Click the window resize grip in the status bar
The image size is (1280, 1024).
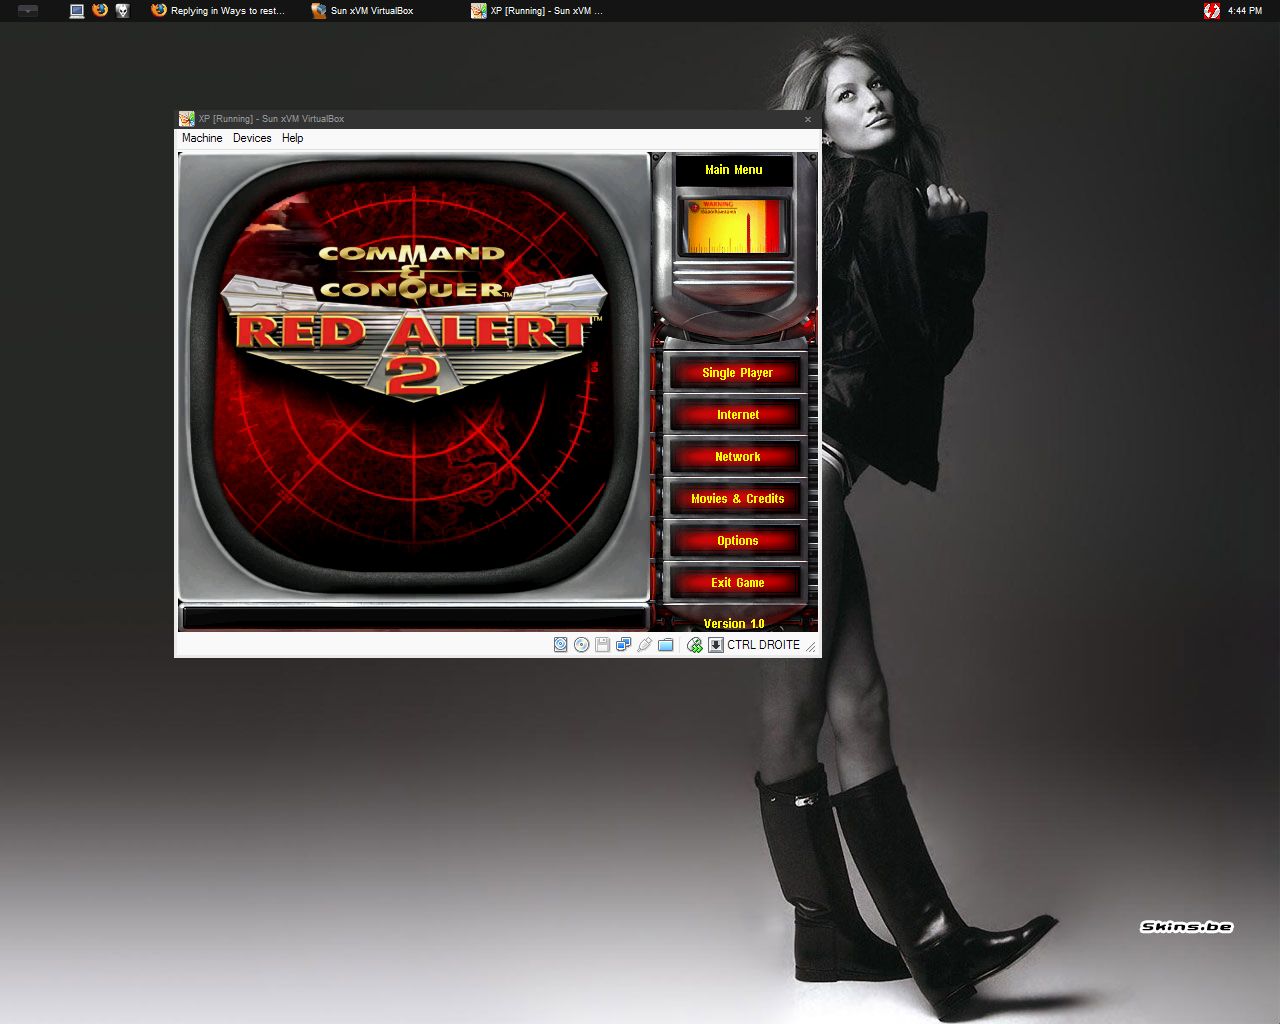pos(811,647)
